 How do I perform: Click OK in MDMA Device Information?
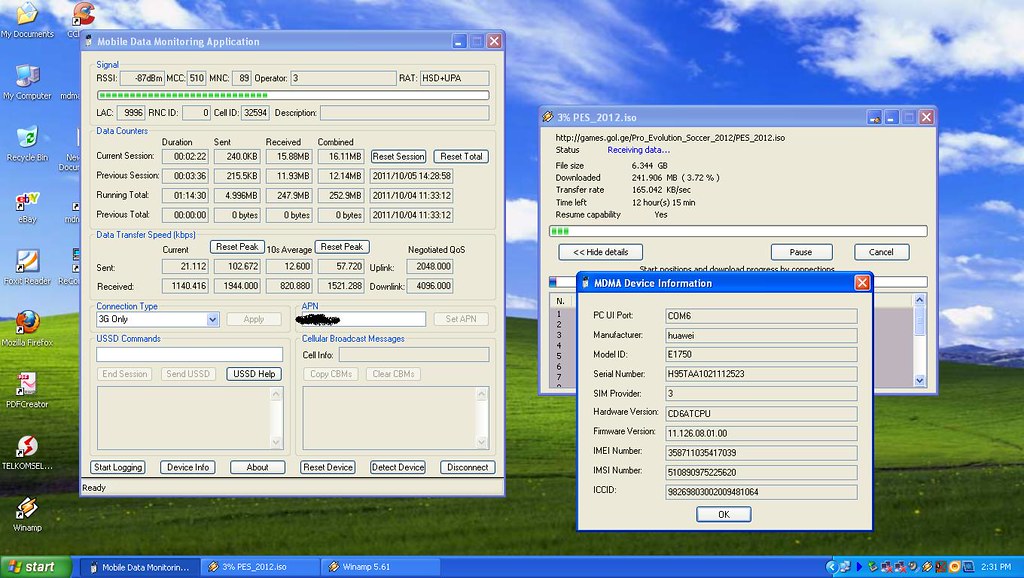point(724,515)
